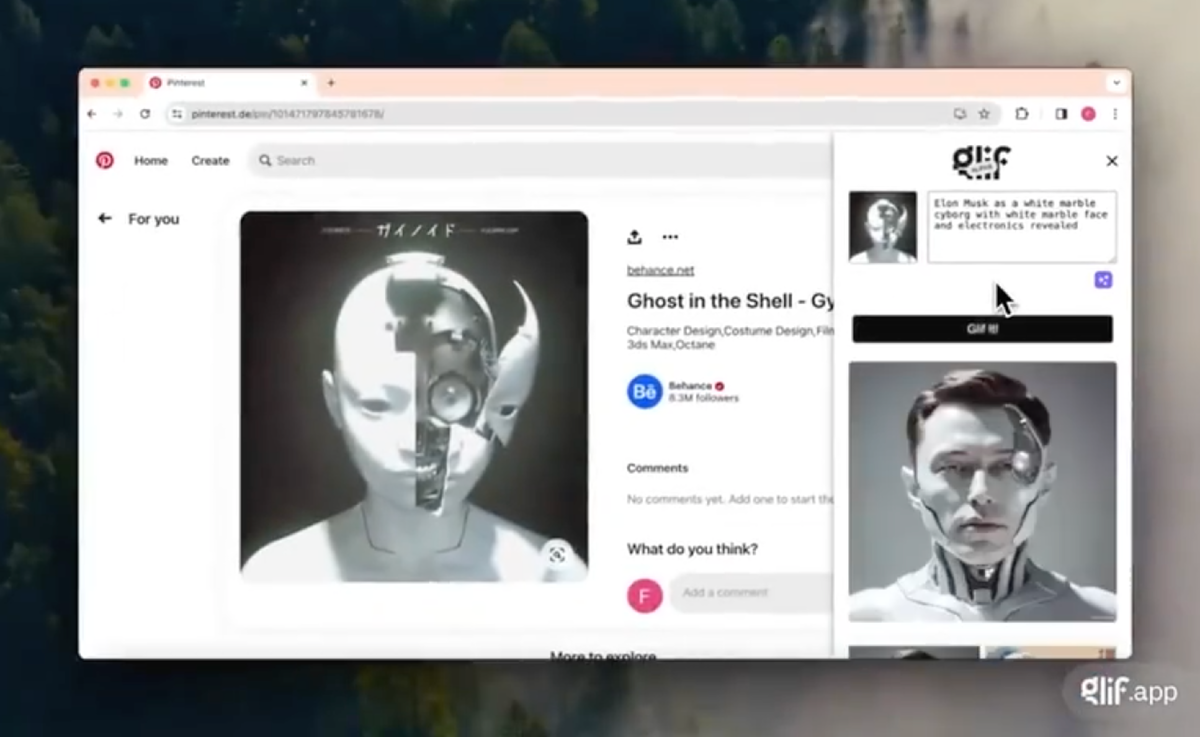
Task: Open a new tab with plus button
Action: tap(331, 83)
